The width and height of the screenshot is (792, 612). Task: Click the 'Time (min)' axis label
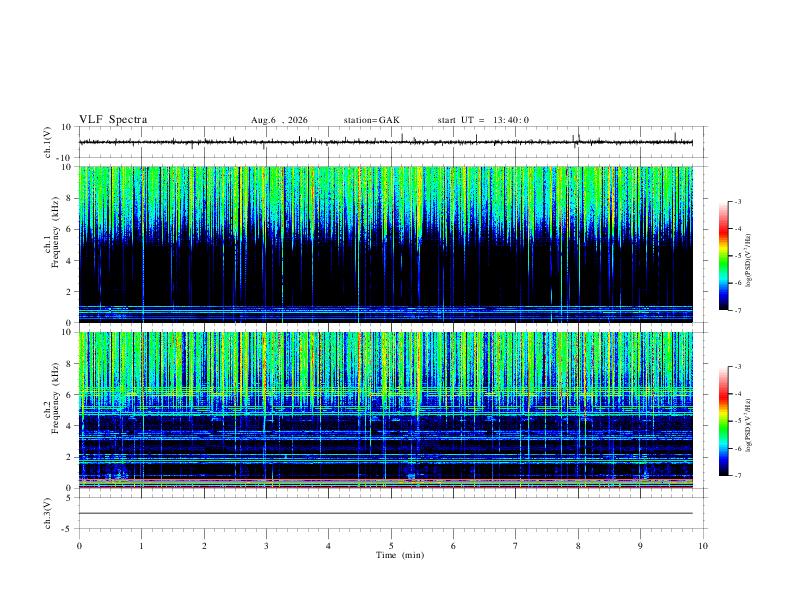click(x=400, y=555)
